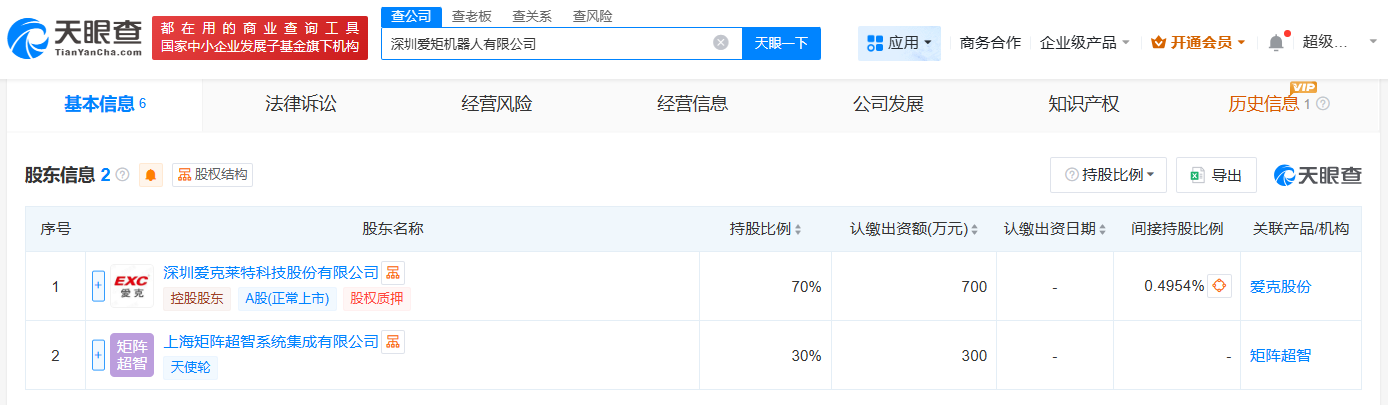Click the EXC 爱克 company logo

pyautogui.click(x=132, y=286)
